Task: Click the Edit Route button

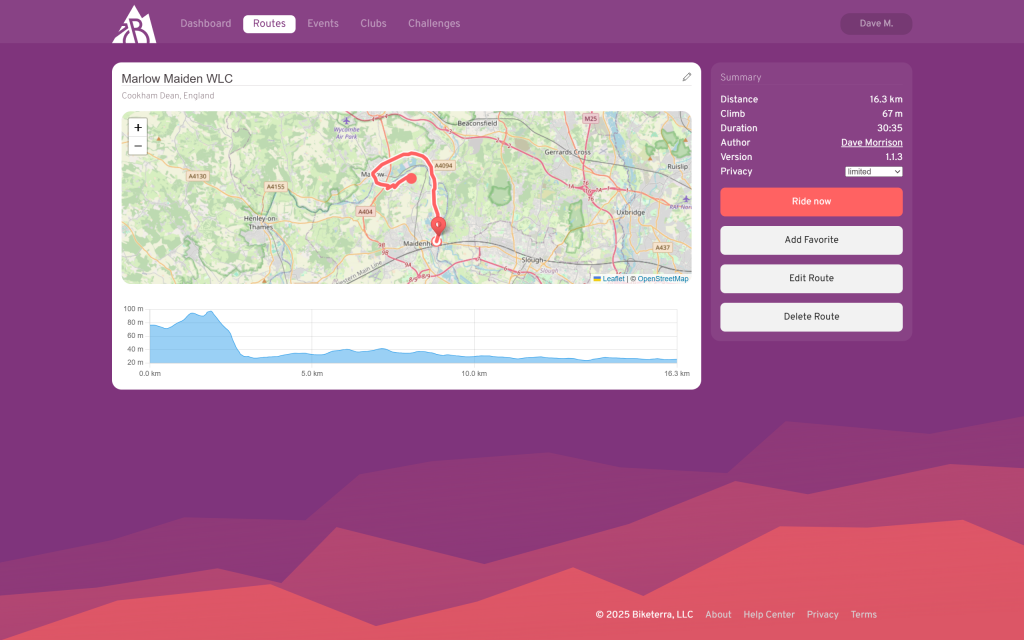Action: point(811,278)
